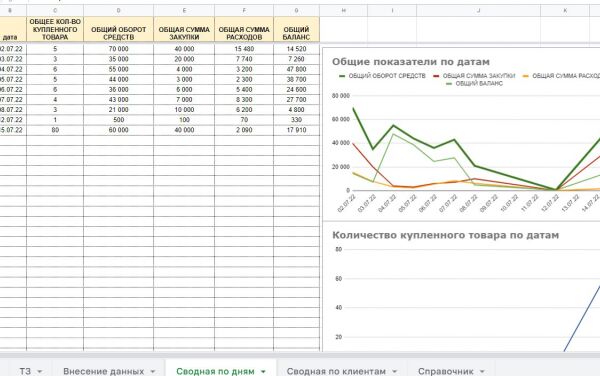Select cell with value 60 000
600x376 pixels.
pyautogui.click(x=119, y=130)
